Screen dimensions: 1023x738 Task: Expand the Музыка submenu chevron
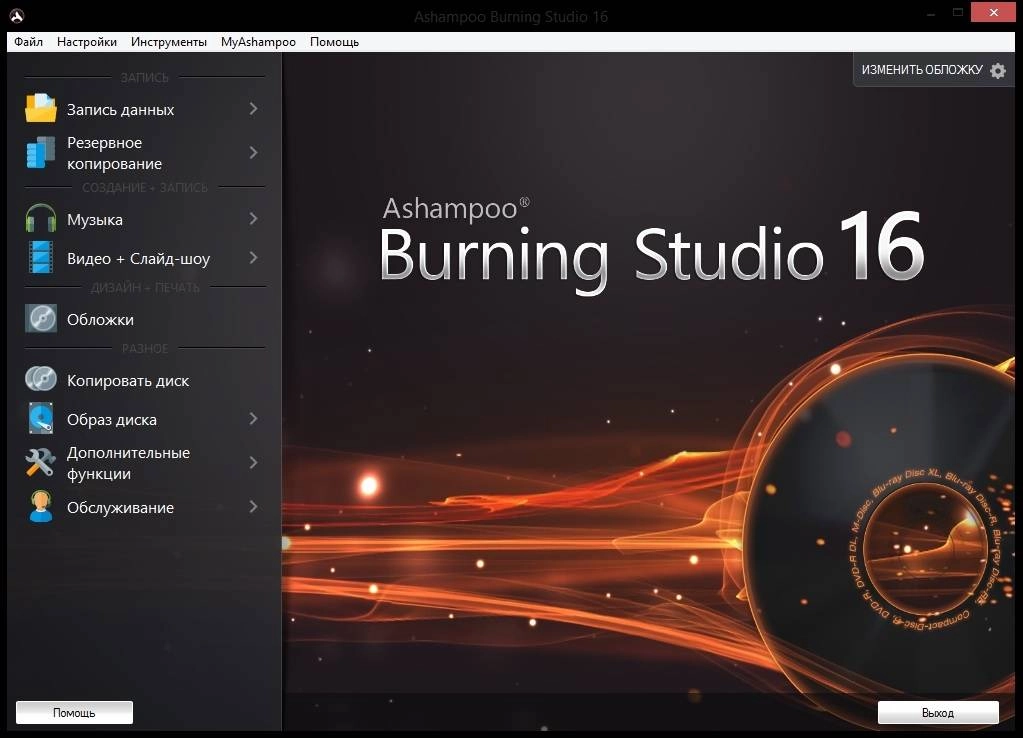point(253,219)
